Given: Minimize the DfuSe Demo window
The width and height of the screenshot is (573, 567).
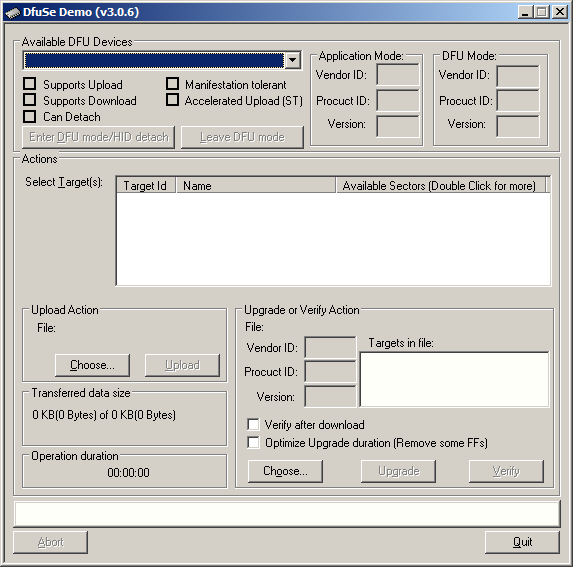Looking at the screenshot, I should click(525, 12).
